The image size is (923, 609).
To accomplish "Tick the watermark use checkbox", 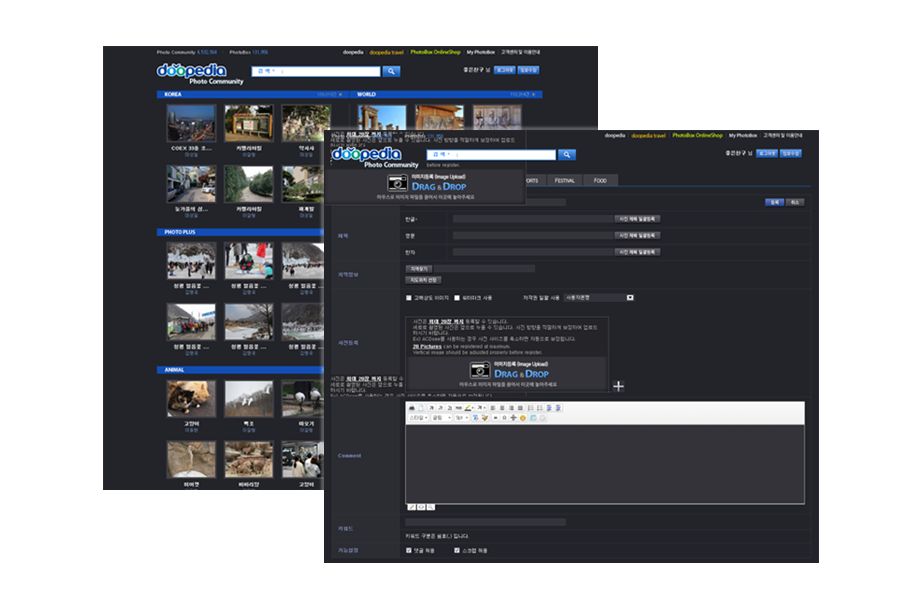I will 457,298.
